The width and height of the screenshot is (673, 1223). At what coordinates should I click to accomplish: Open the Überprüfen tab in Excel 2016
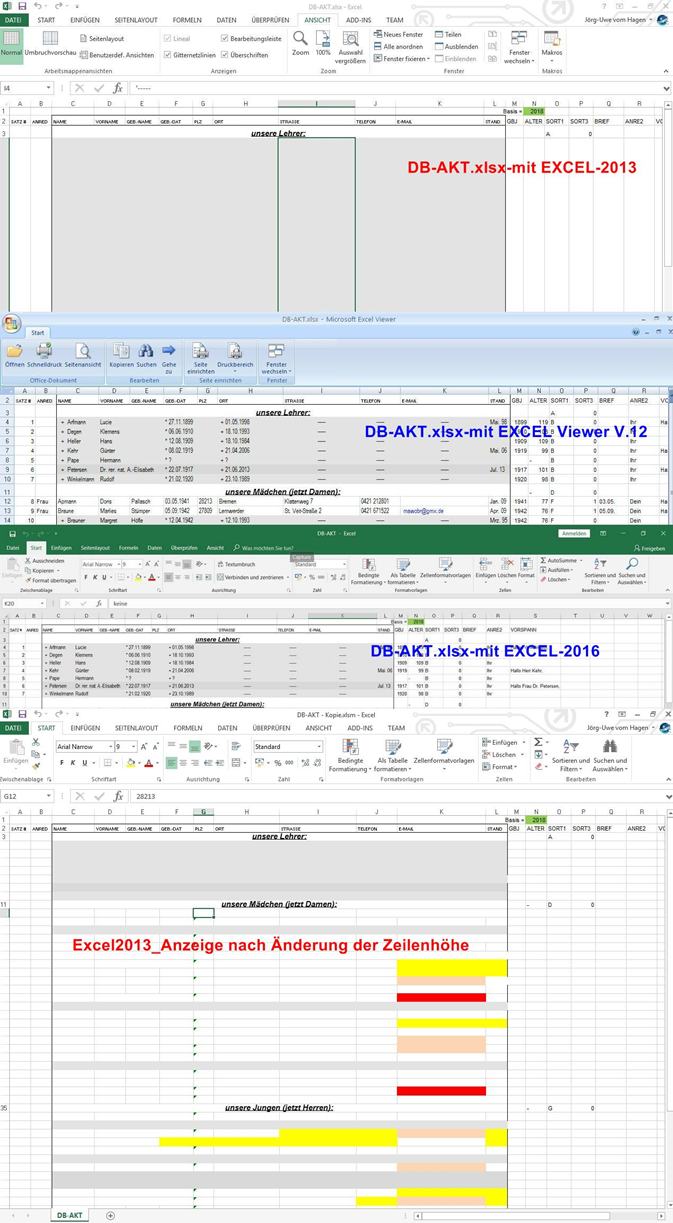[184, 548]
